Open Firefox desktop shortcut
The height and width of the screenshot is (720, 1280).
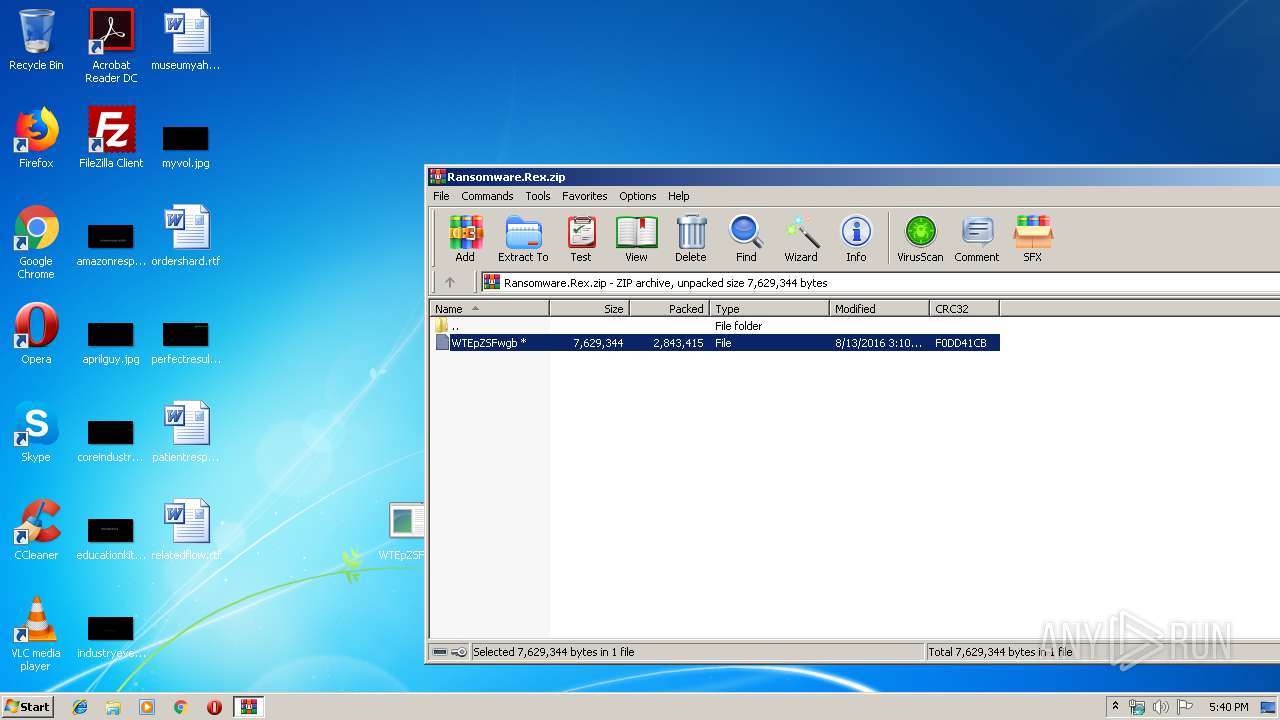pyautogui.click(x=36, y=138)
